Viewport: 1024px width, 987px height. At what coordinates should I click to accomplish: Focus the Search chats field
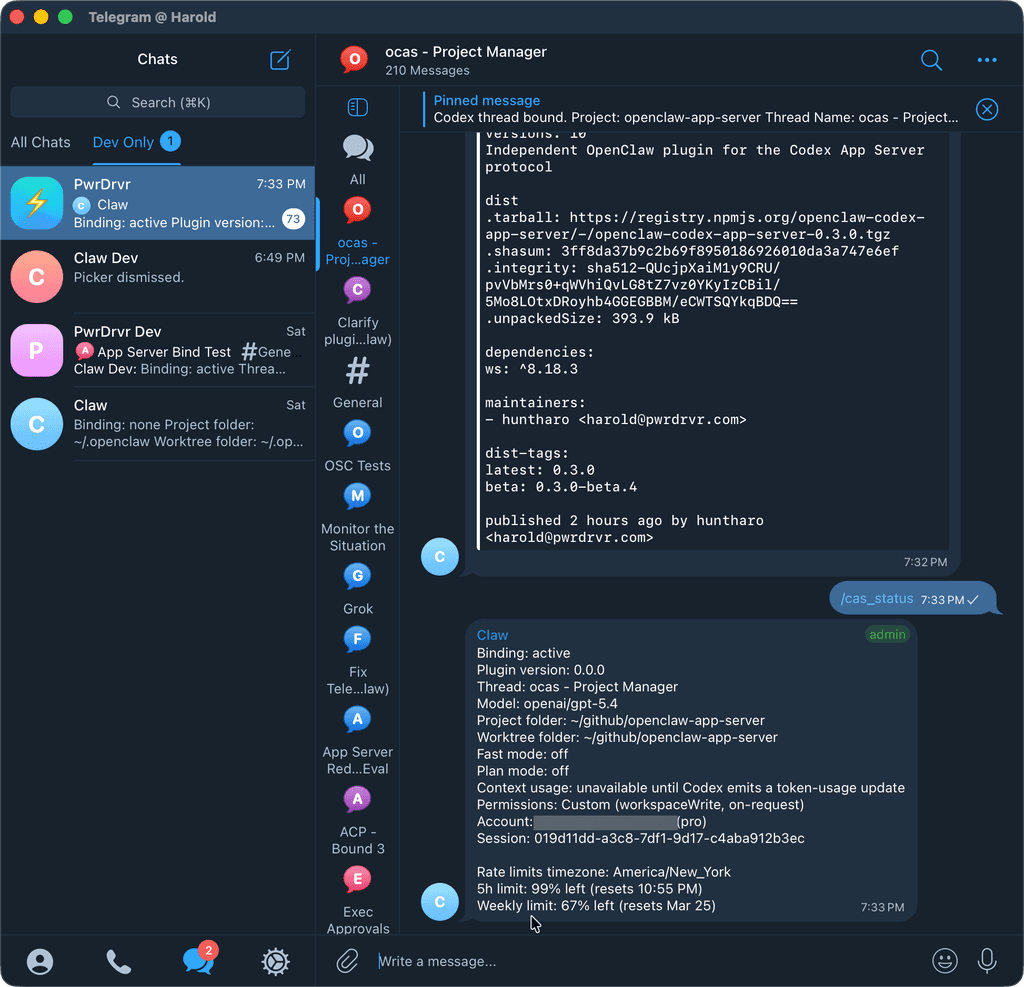click(157, 103)
